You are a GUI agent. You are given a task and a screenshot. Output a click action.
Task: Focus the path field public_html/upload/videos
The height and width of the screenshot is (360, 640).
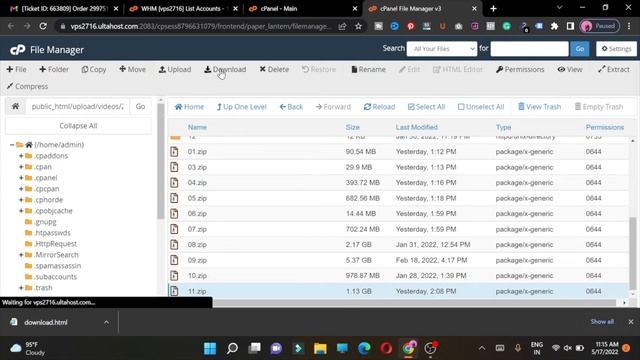(78, 106)
